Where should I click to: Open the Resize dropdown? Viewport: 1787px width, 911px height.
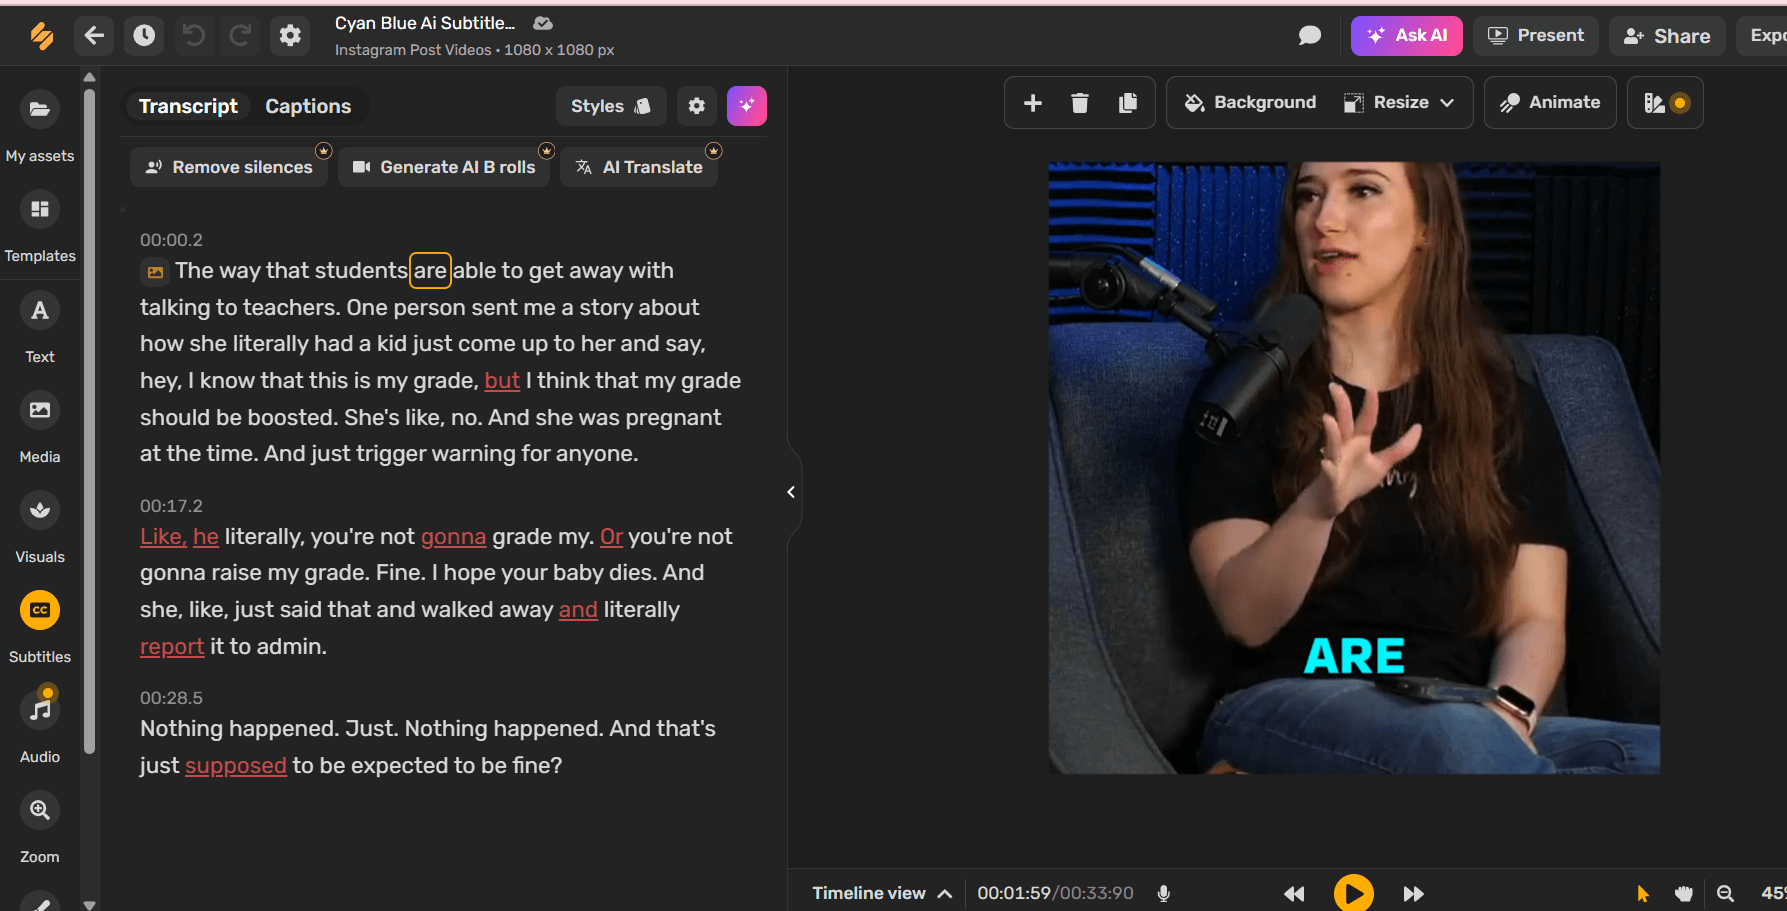pos(1399,103)
